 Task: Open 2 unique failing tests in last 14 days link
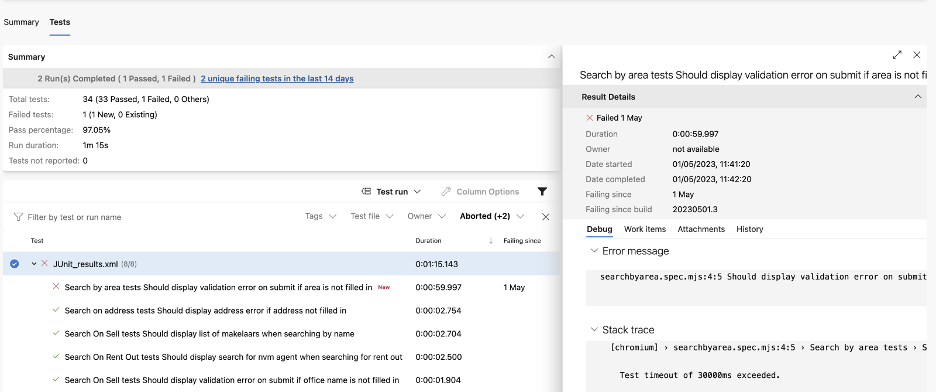coord(277,79)
